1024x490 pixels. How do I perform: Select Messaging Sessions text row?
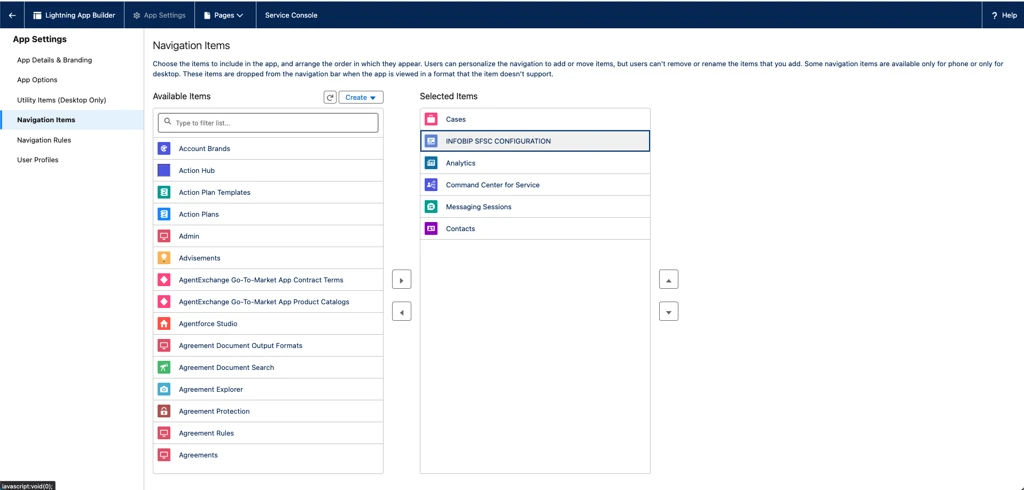(x=478, y=206)
